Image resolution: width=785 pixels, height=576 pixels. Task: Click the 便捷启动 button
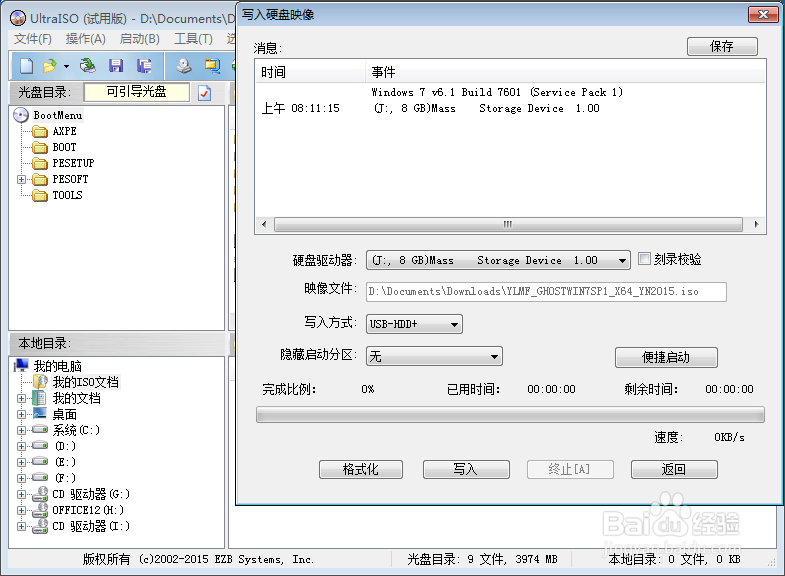click(x=666, y=357)
